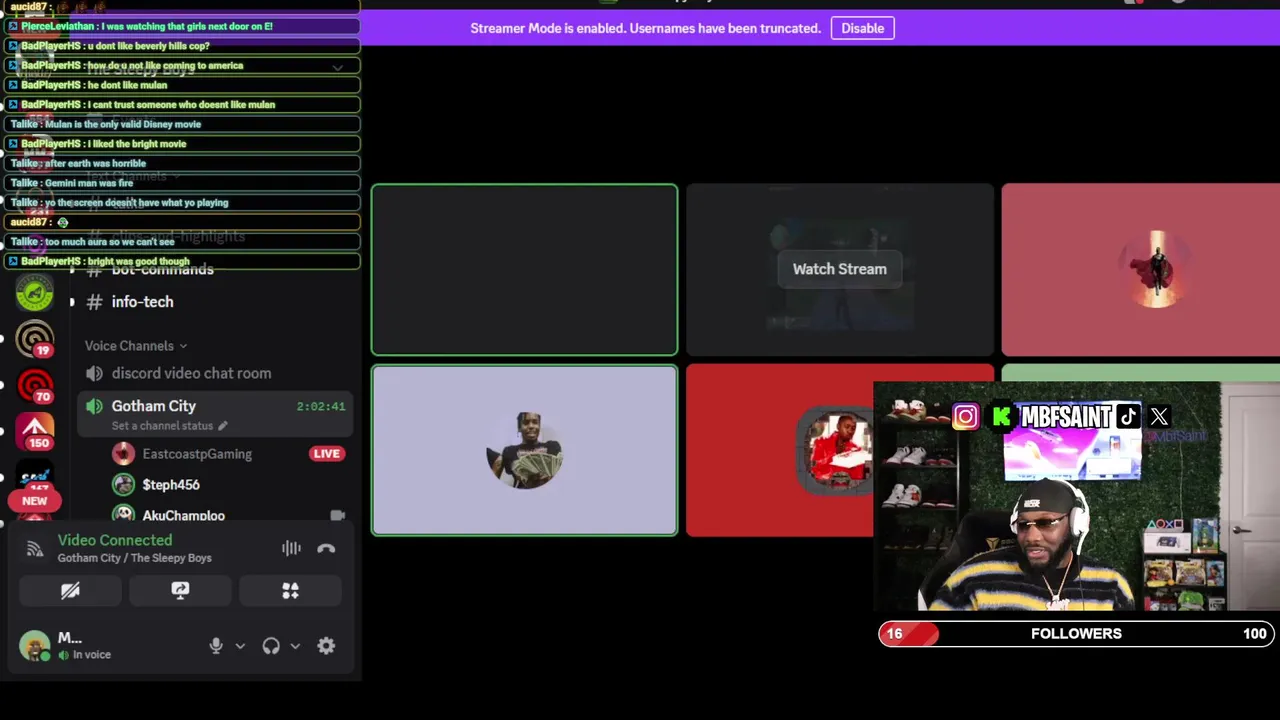1280x720 pixels.
Task: Open user settings gear
Action: [x=326, y=646]
